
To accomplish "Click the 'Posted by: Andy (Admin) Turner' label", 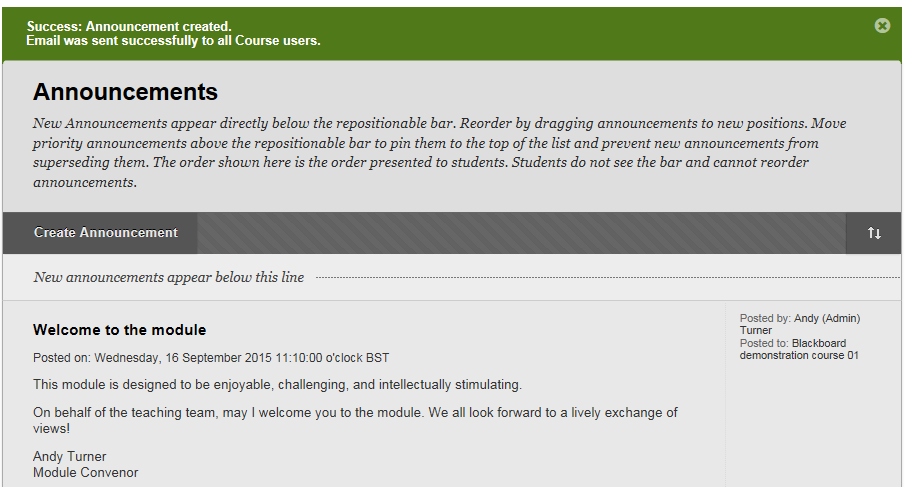I will pos(799,324).
